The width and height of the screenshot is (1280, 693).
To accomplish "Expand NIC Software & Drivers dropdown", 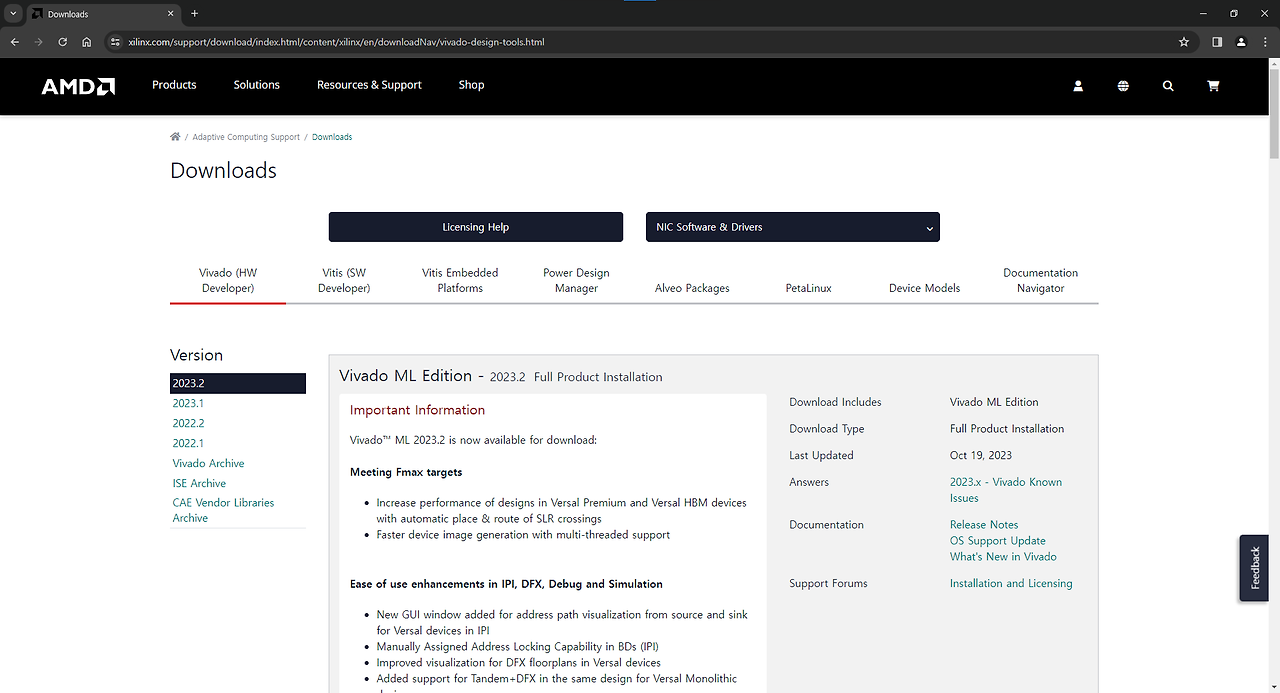I will click(792, 227).
